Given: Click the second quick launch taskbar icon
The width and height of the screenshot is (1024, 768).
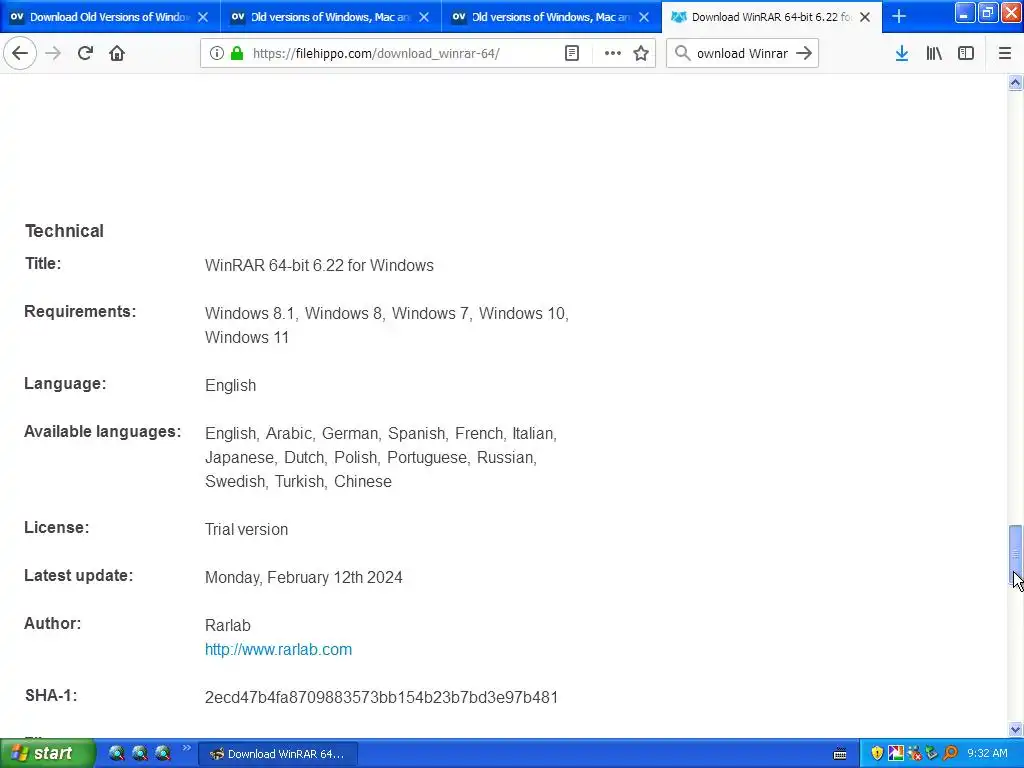Looking at the screenshot, I should click(140, 754).
